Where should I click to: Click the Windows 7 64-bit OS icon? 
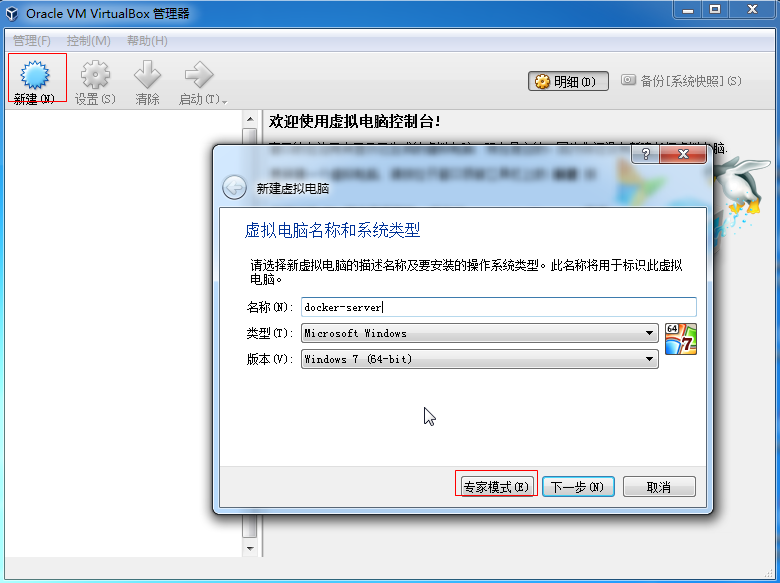pyautogui.click(x=681, y=339)
